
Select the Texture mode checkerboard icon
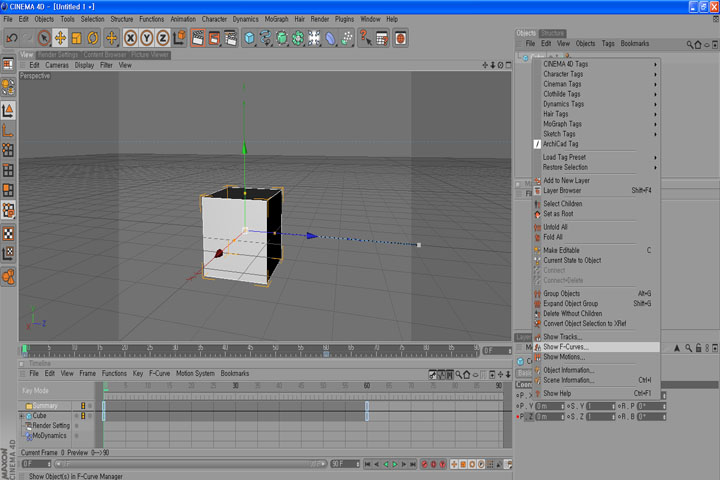click(8, 233)
